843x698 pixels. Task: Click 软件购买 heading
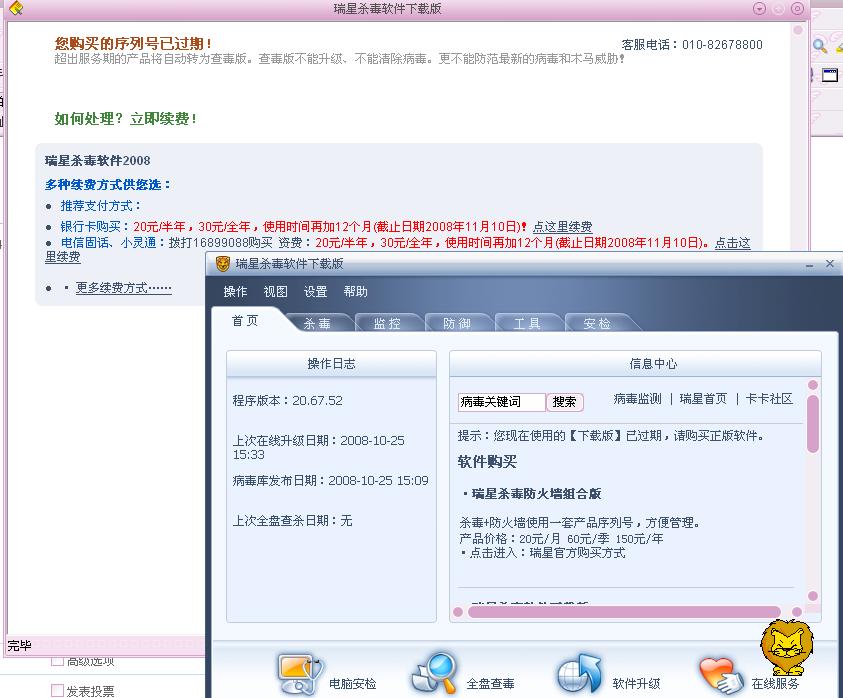coord(487,461)
